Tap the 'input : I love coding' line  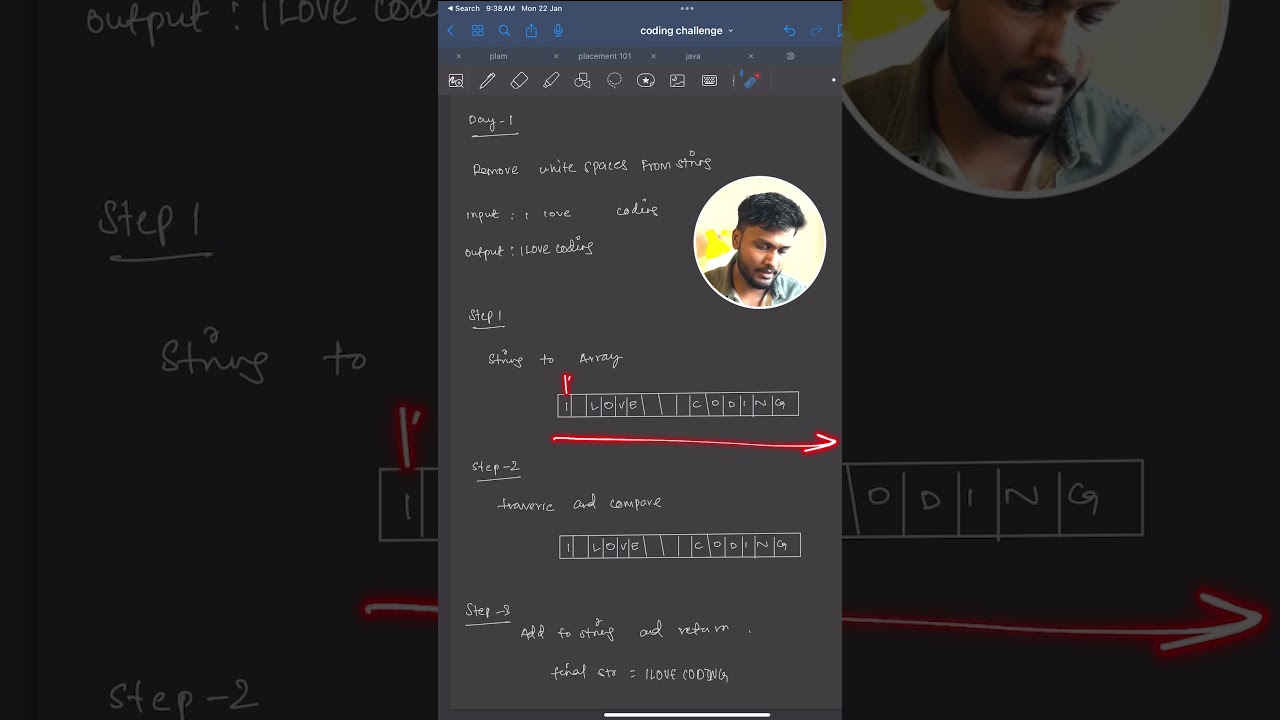point(562,211)
